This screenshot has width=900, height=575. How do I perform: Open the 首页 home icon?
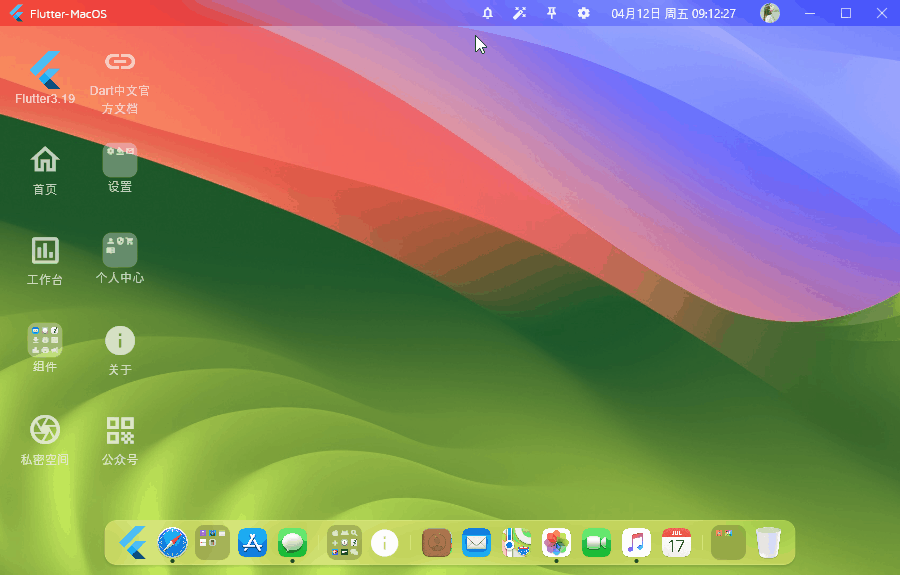coord(45,170)
